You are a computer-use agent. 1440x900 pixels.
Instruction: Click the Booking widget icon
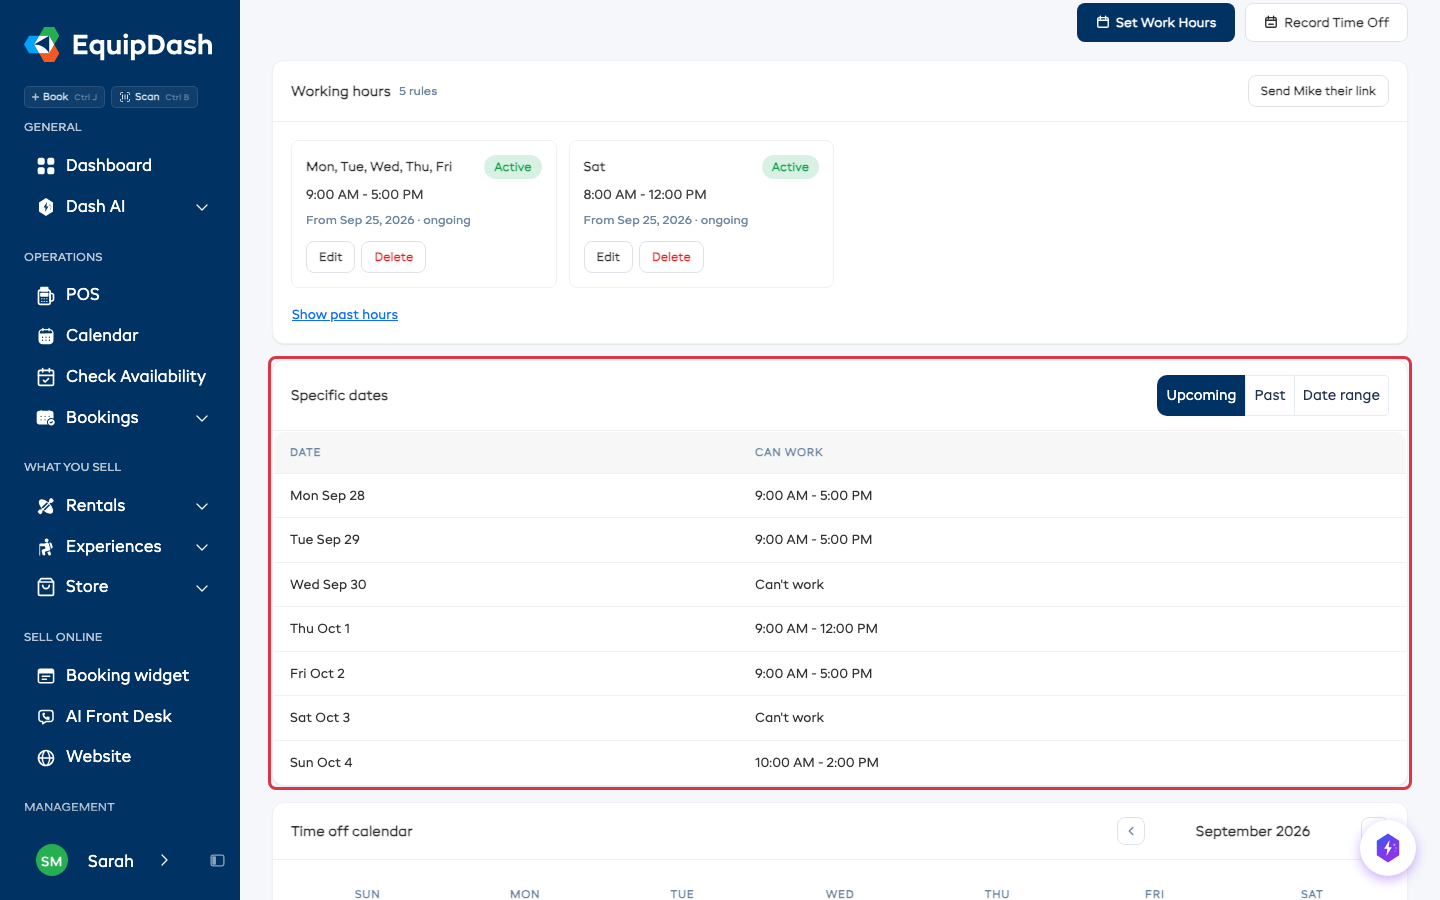(x=46, y=676)
